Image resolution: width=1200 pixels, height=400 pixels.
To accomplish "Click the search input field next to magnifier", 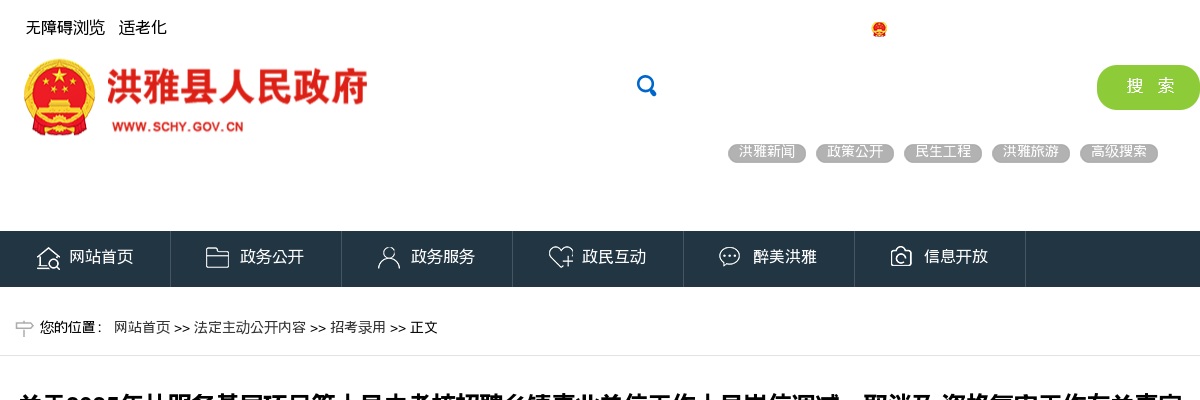I will pos(875,87).
